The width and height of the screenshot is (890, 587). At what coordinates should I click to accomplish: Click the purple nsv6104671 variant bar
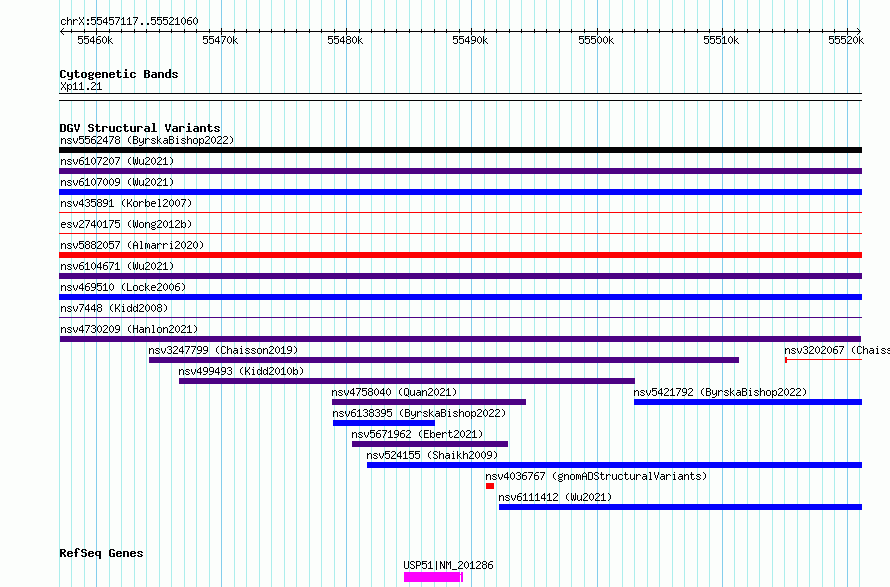[460, 276]
